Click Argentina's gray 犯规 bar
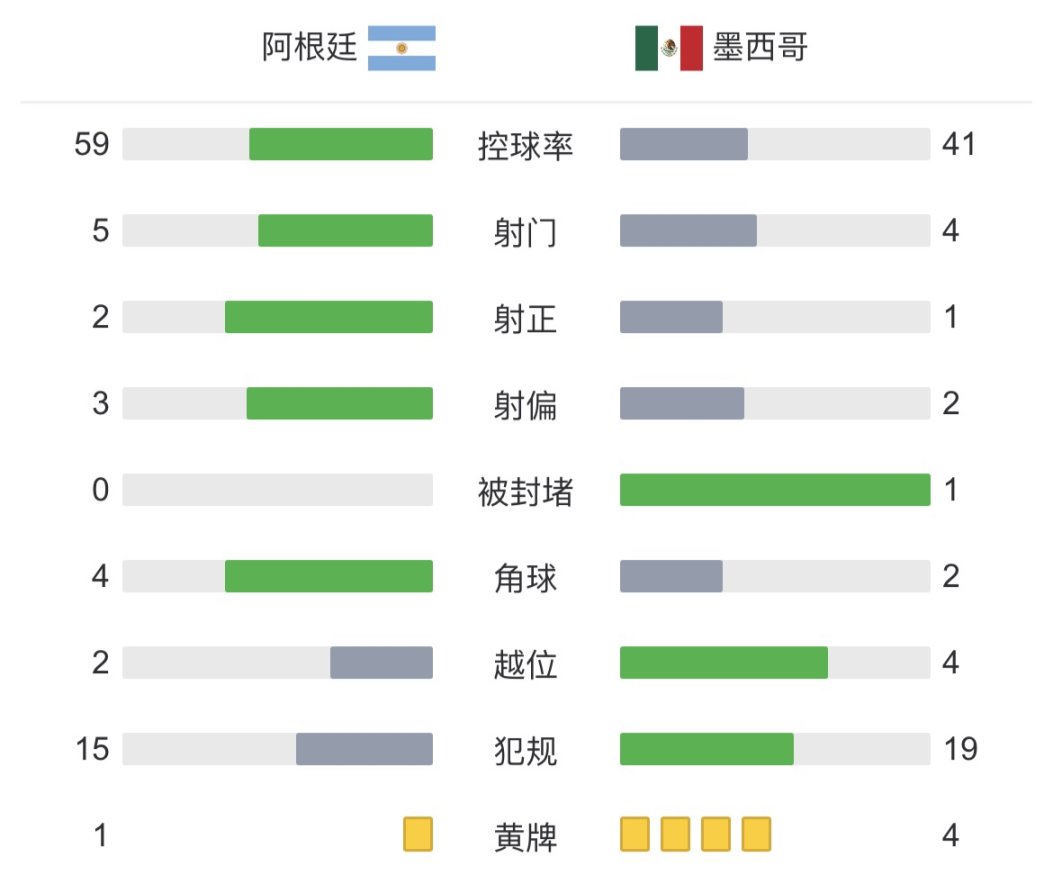 point(364,749)
